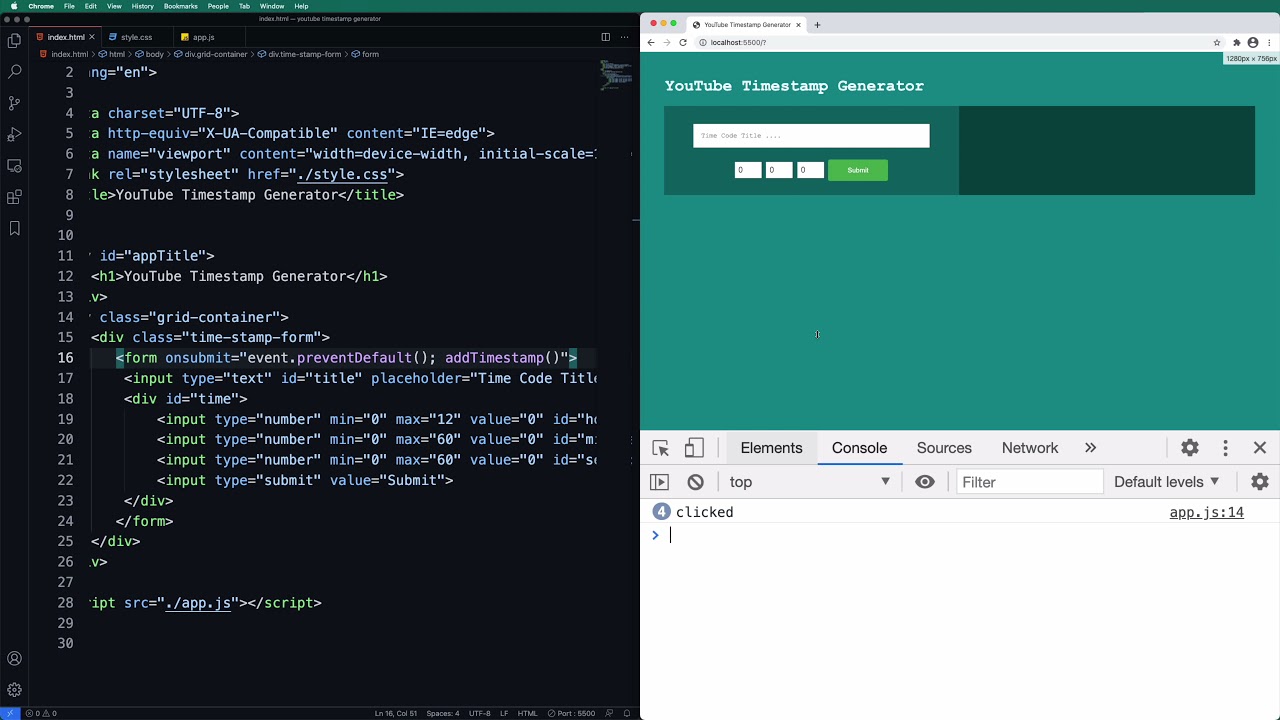Close the DevTools panel
Screen dimensions: 1280x720
click(1260, 448)
